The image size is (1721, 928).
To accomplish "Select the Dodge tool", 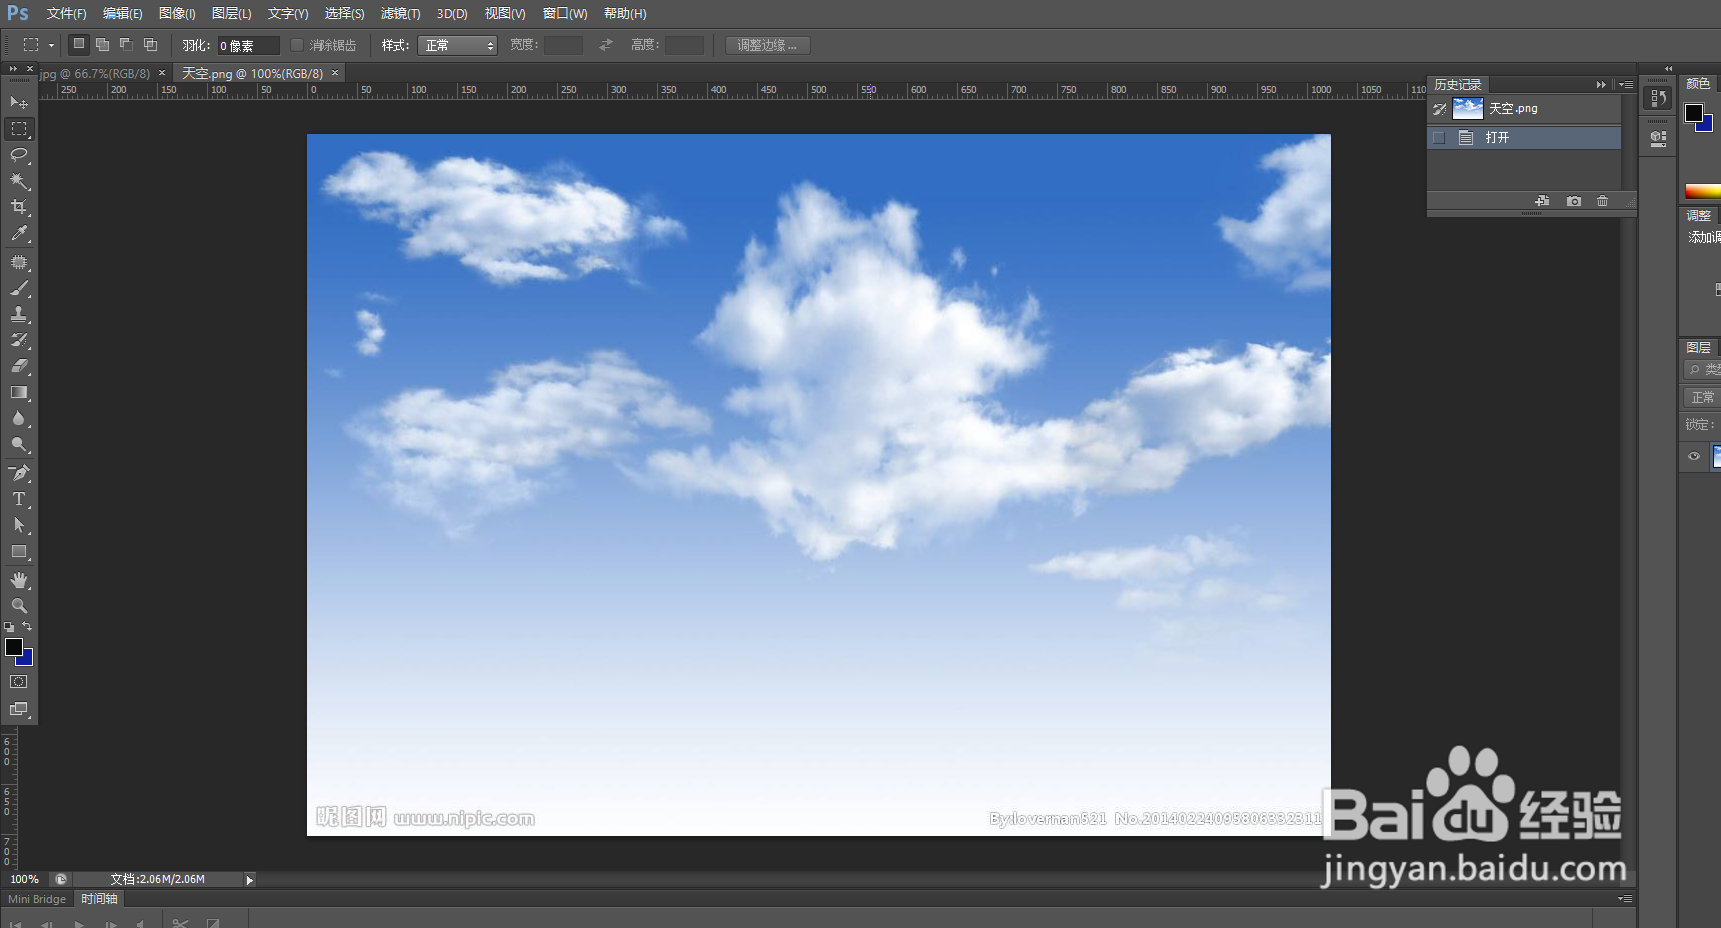I will click(19, 445).
